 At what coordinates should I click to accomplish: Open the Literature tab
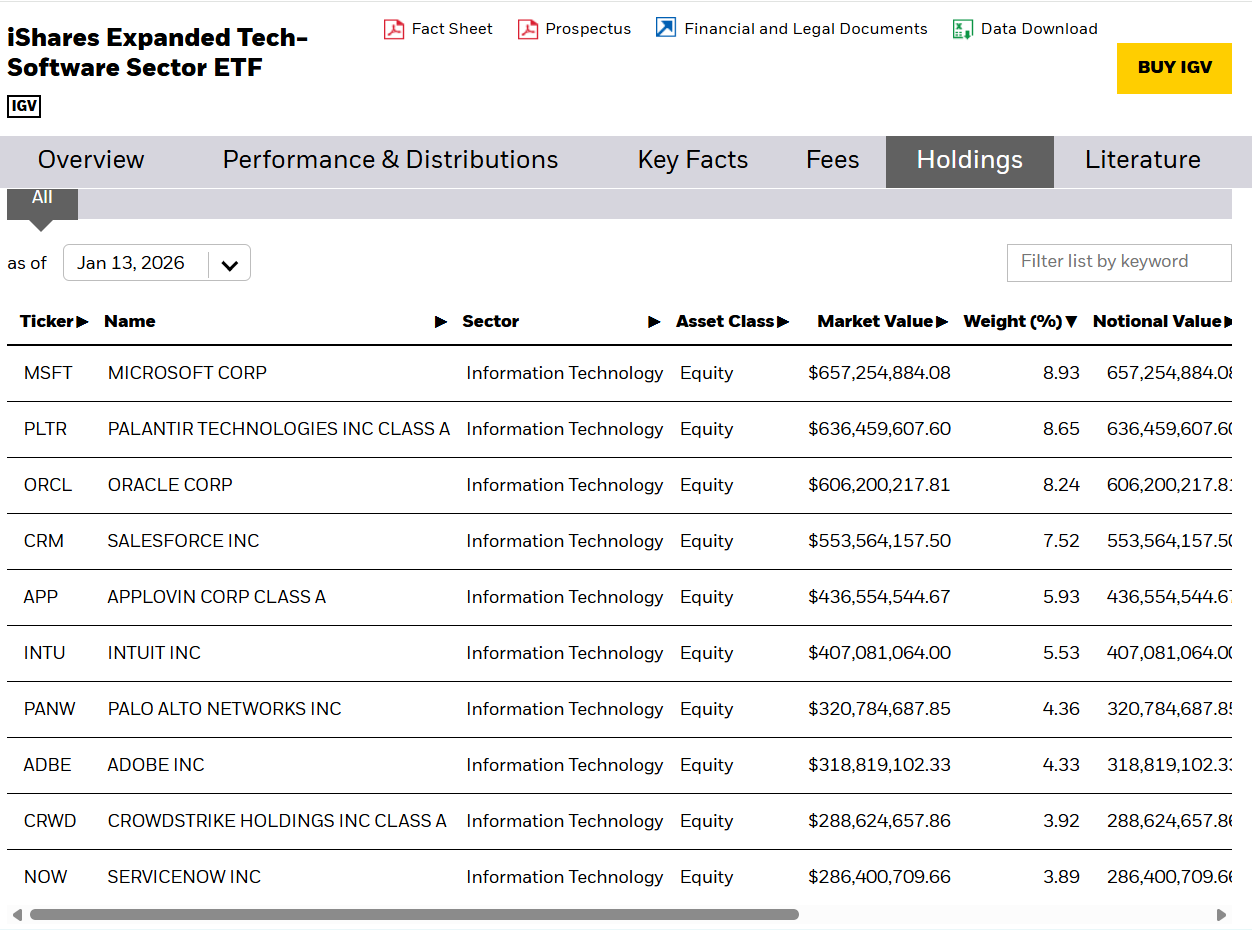pos(1143,160)
